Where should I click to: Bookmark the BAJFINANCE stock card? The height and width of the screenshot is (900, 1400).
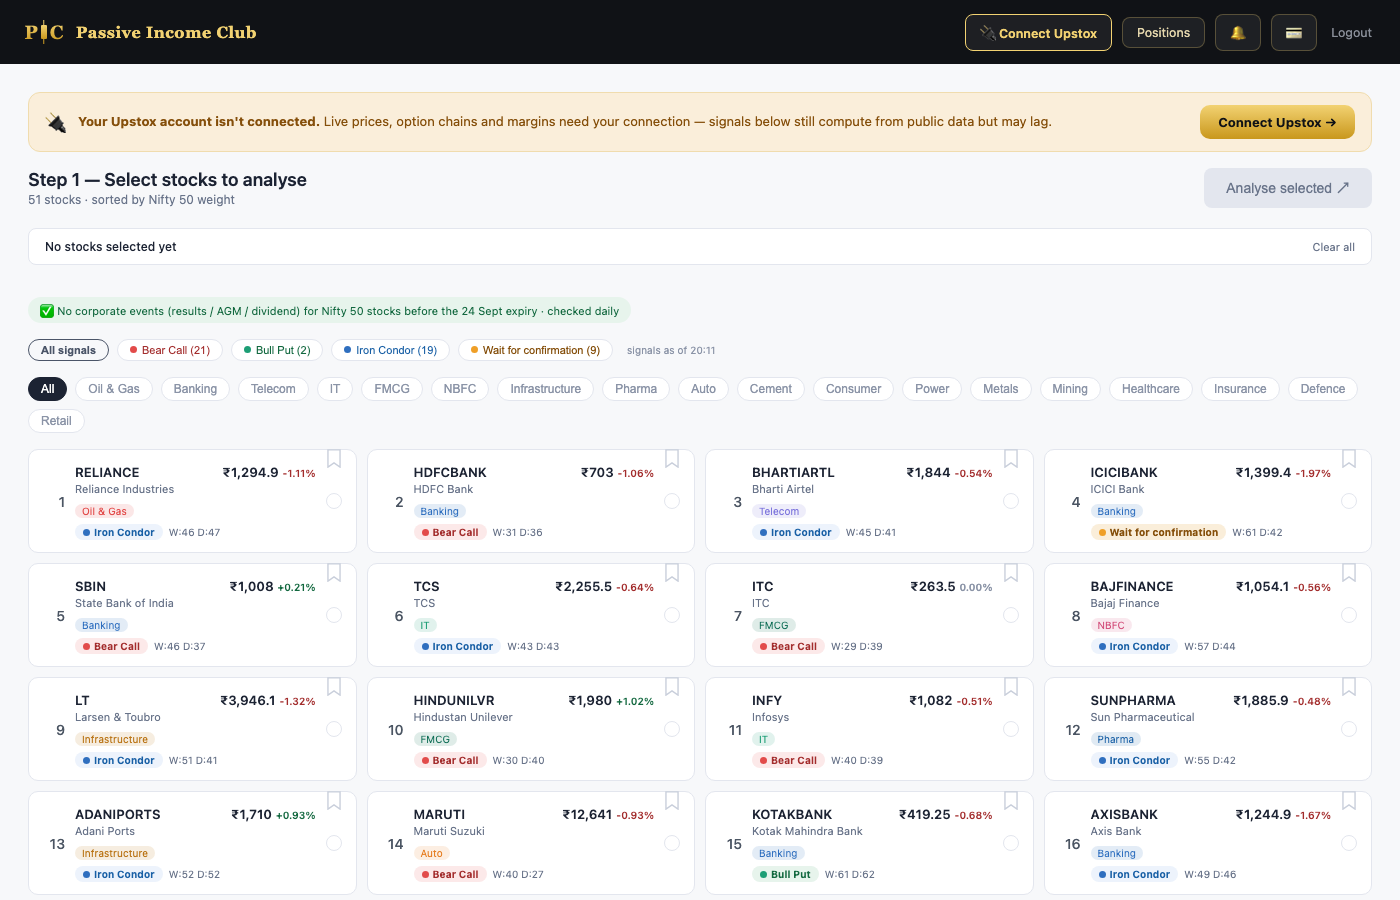coord(1349,573)
